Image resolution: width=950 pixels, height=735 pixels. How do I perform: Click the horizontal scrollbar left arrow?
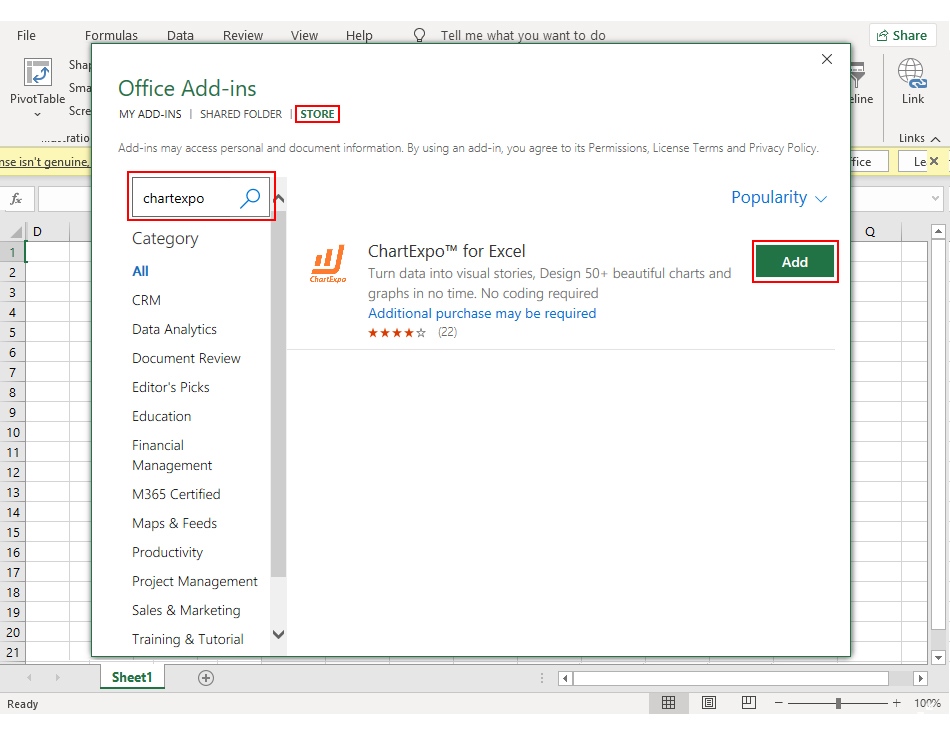tap(565, 678)
